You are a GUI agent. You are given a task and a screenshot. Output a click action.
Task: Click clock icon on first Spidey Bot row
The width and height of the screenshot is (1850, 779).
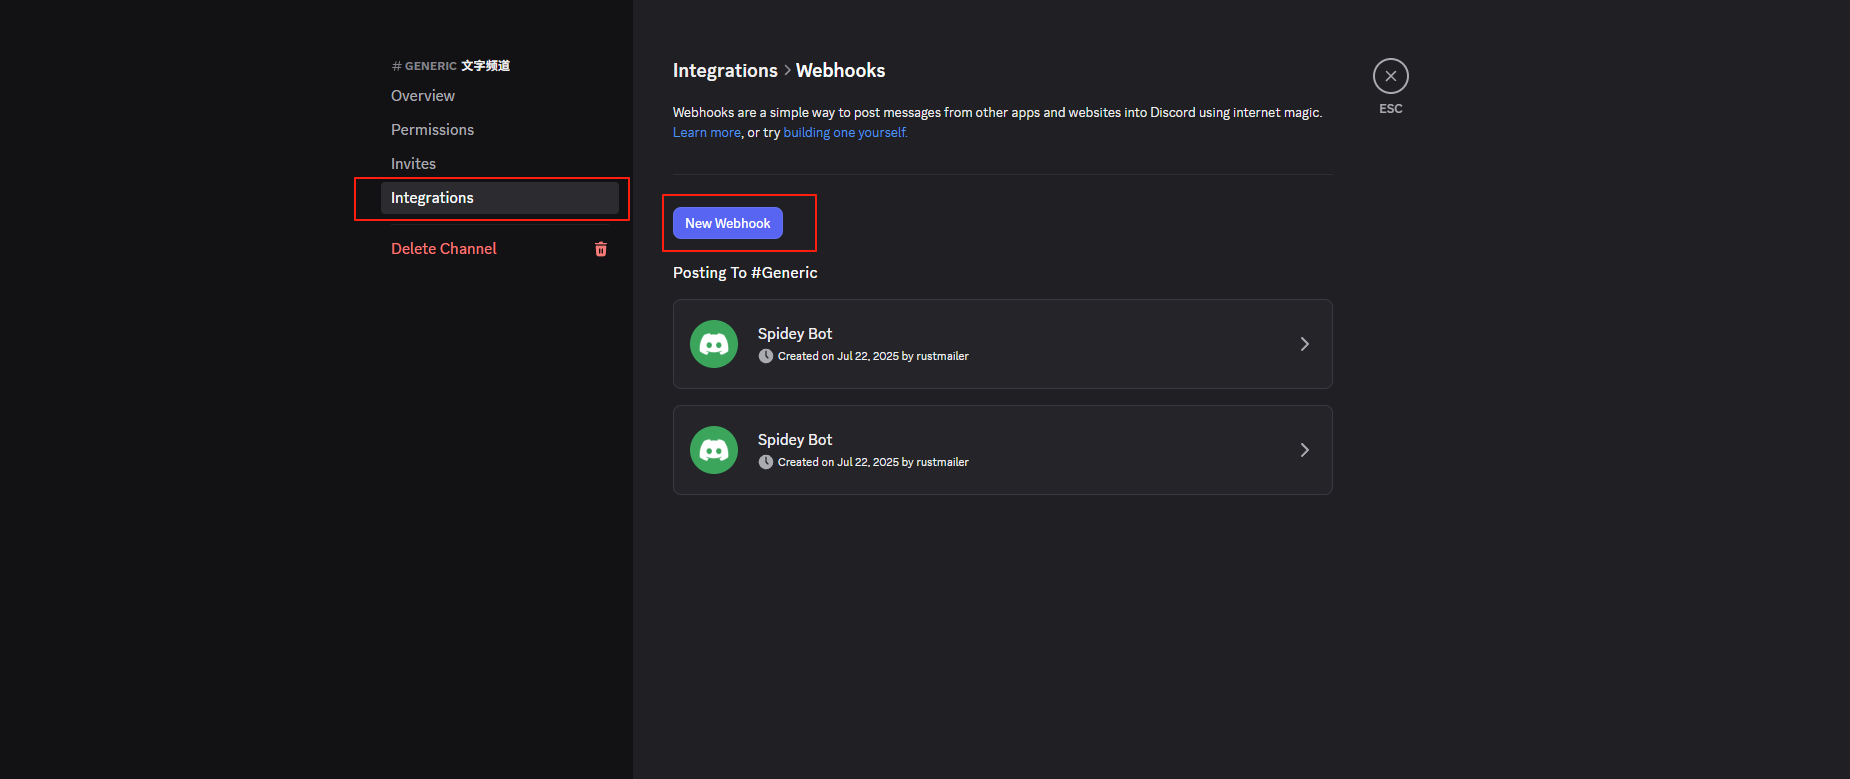pyautogui.click(x=766, y=356)
